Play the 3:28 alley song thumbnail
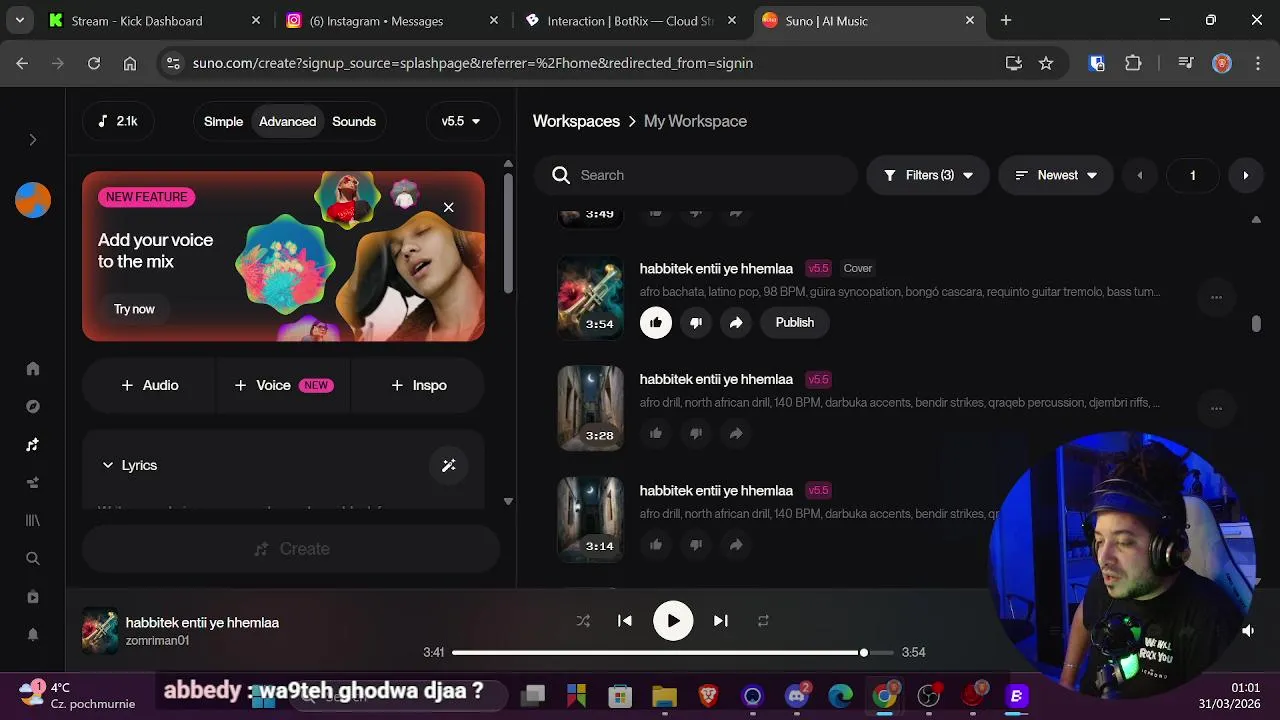This screenshot has width=1280, height=720. click(590, 408)
